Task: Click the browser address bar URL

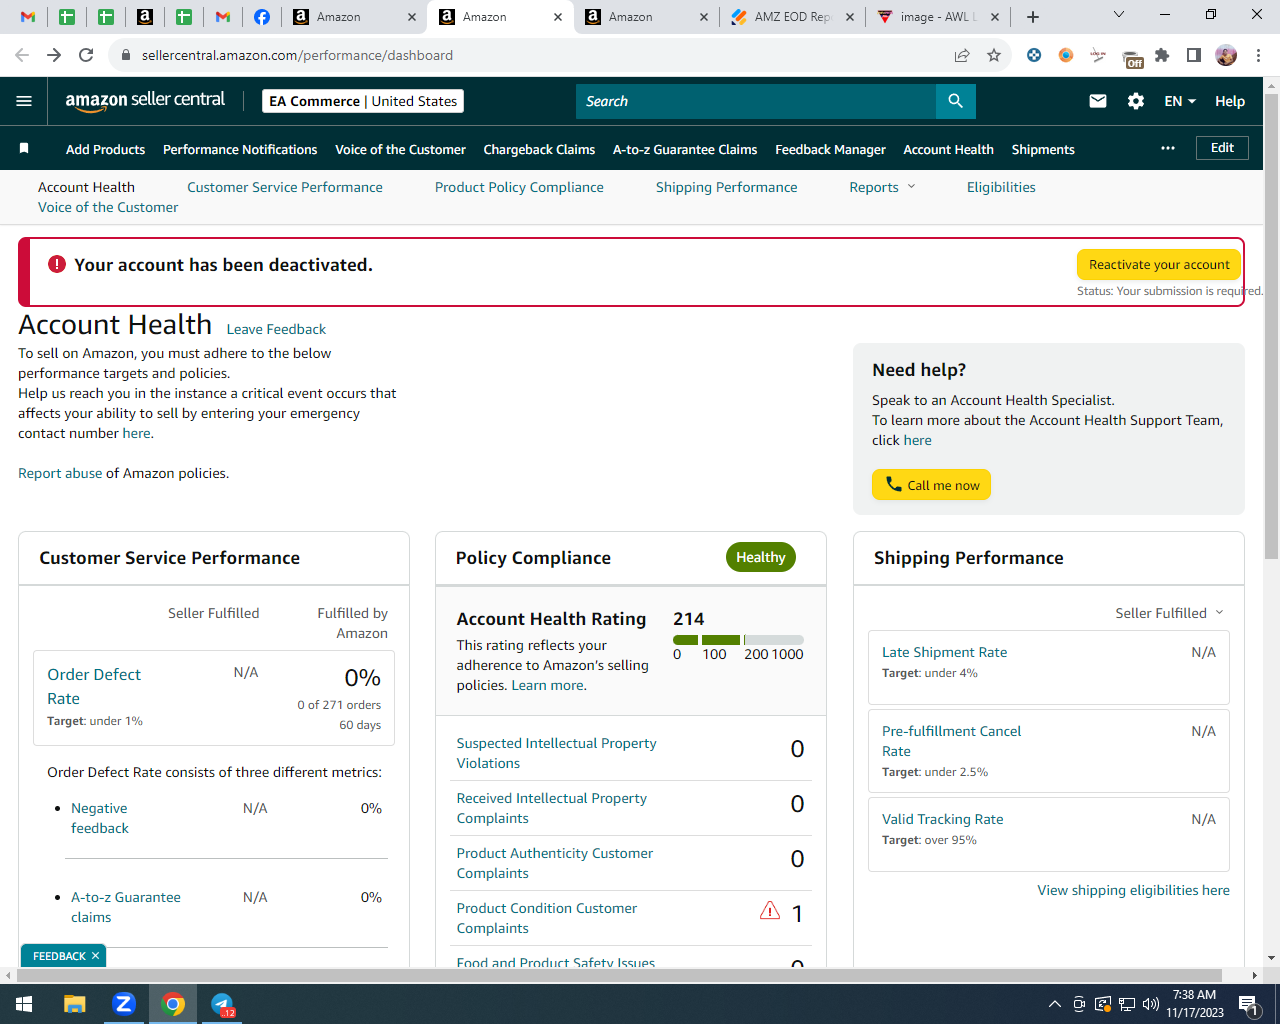Action: (297, 55)
